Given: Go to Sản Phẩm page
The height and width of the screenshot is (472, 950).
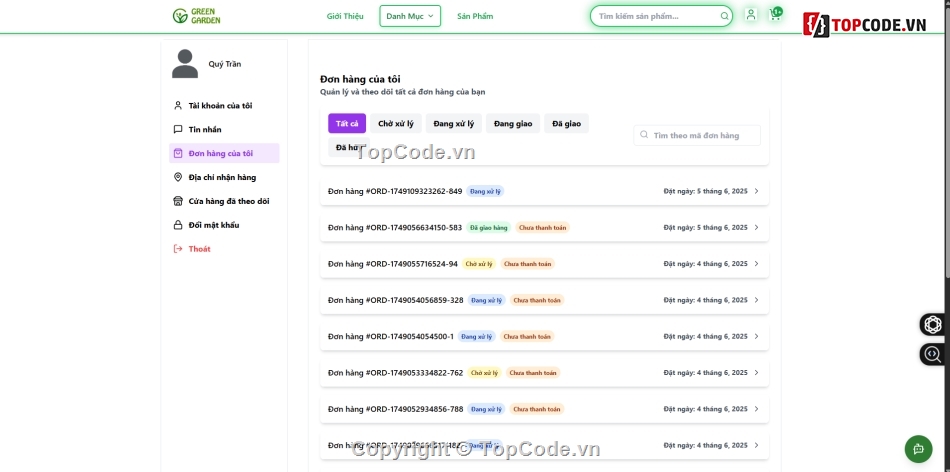Looking at the screenshot, I should pyautogui.click(x=475, y=16).
